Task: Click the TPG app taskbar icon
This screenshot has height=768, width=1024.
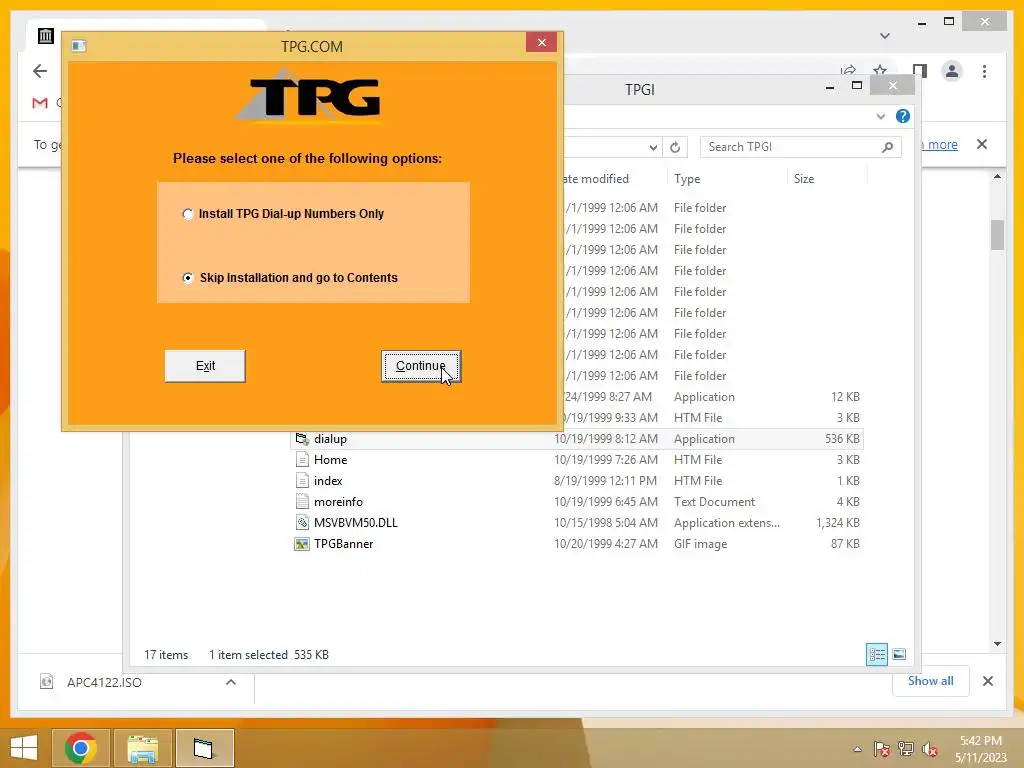Action: [204, 748]
